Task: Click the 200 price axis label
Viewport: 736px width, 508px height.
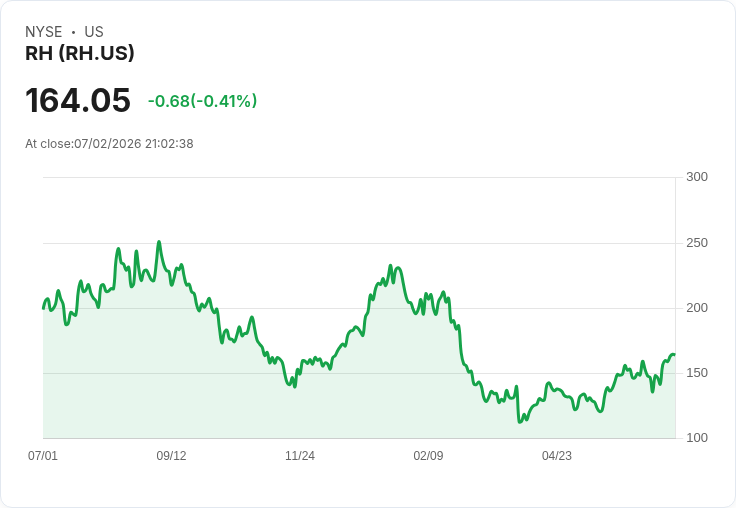Action: (697, 308)
